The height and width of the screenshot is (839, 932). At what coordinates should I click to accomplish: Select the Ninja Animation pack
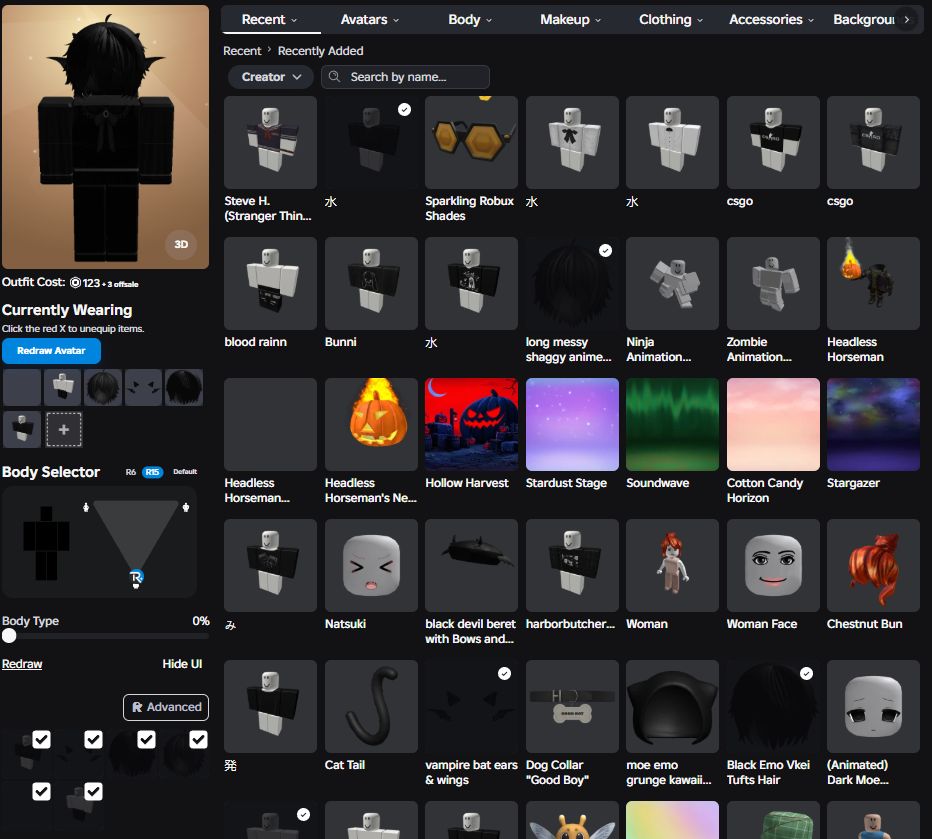(672, 283)
